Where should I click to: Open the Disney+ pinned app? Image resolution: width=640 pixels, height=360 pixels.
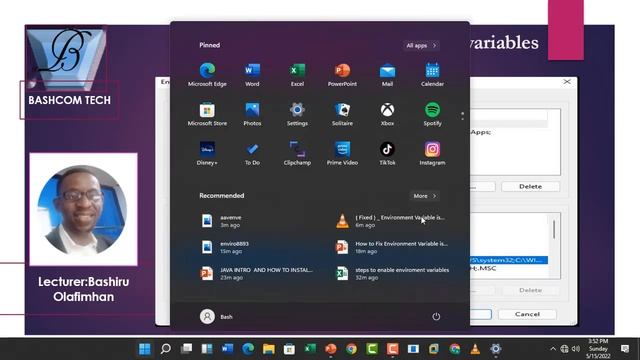[x=207, y=153]
